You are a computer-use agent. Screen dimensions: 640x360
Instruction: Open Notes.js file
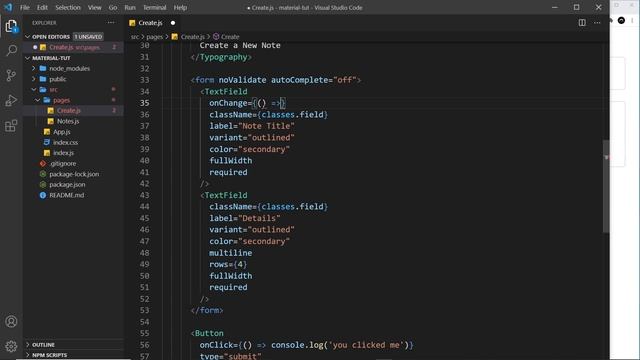[x=68, y=121]
